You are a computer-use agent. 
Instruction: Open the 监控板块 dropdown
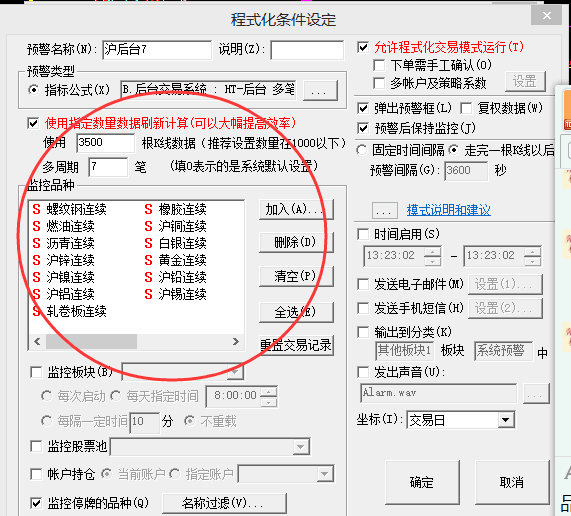[x=235, y=372]
